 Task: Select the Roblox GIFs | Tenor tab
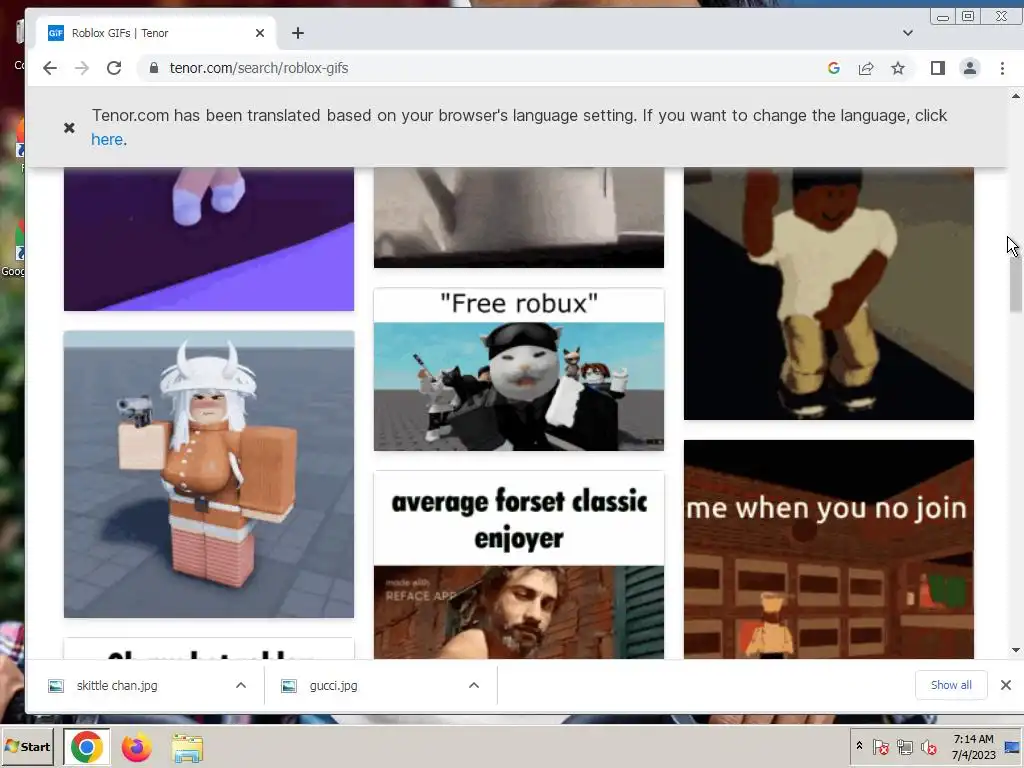[x=157, y=33]
